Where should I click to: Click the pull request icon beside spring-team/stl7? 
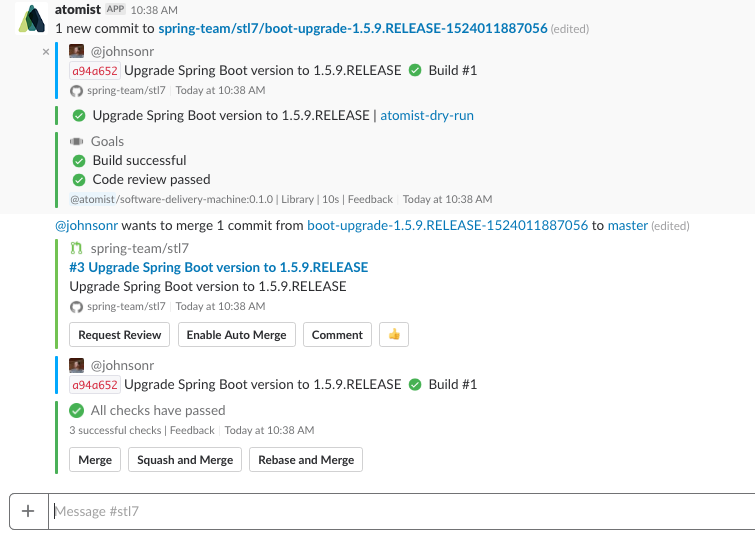pos(76,248)
